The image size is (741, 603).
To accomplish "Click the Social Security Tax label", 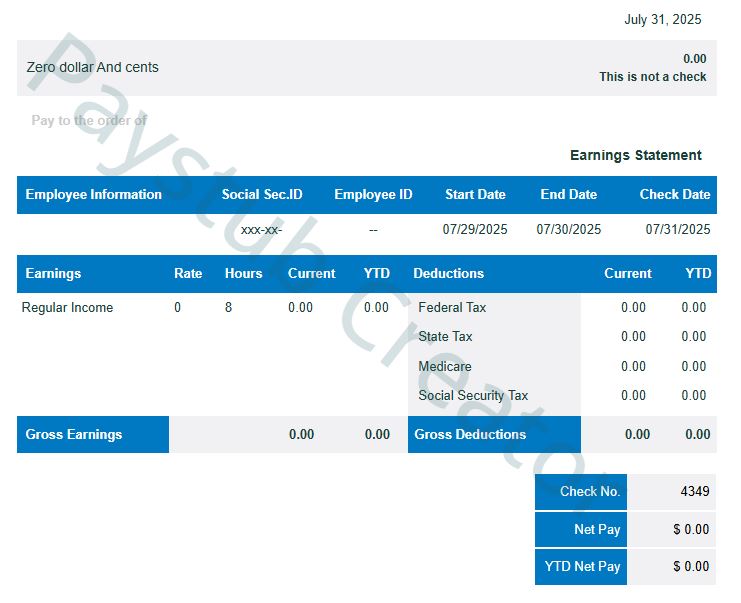I will pyautogui.click(x=473, y=395).
